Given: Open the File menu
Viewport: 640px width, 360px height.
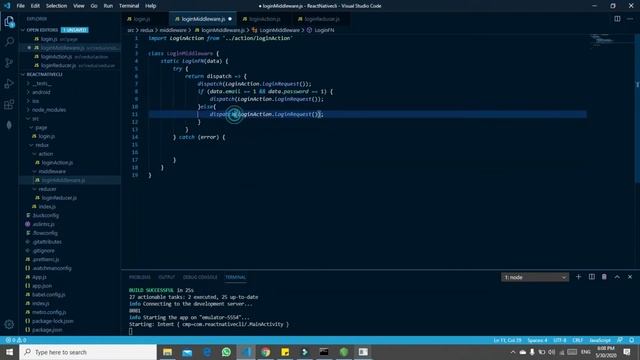Looking at the screenshot, I should pyautogui.click(x=20, y=6).
